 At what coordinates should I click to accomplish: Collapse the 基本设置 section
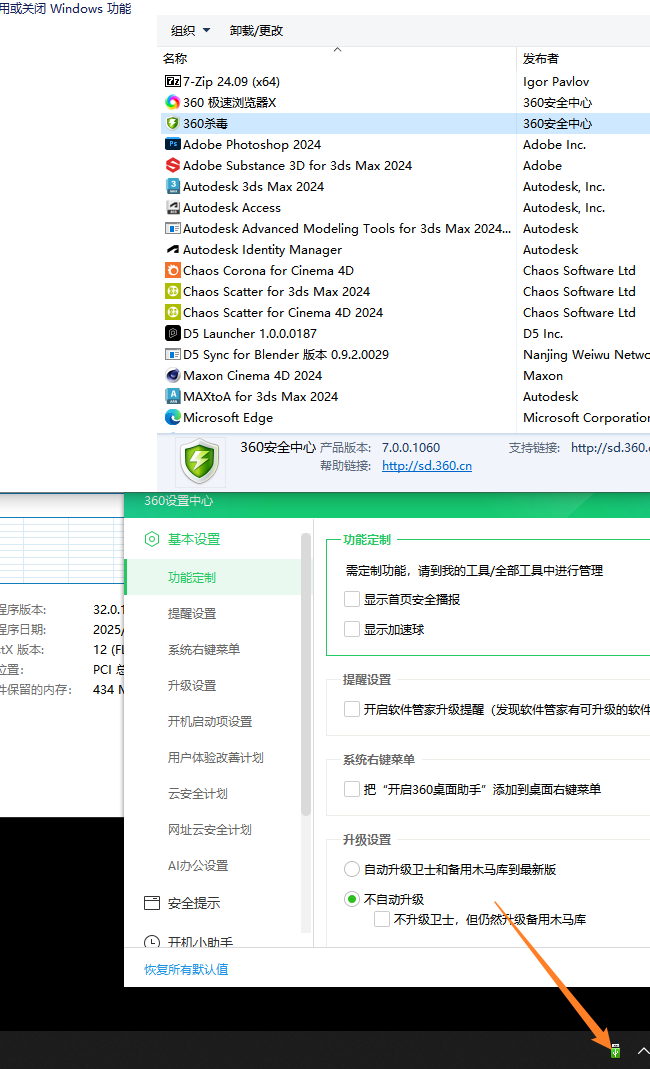[193, 539]
